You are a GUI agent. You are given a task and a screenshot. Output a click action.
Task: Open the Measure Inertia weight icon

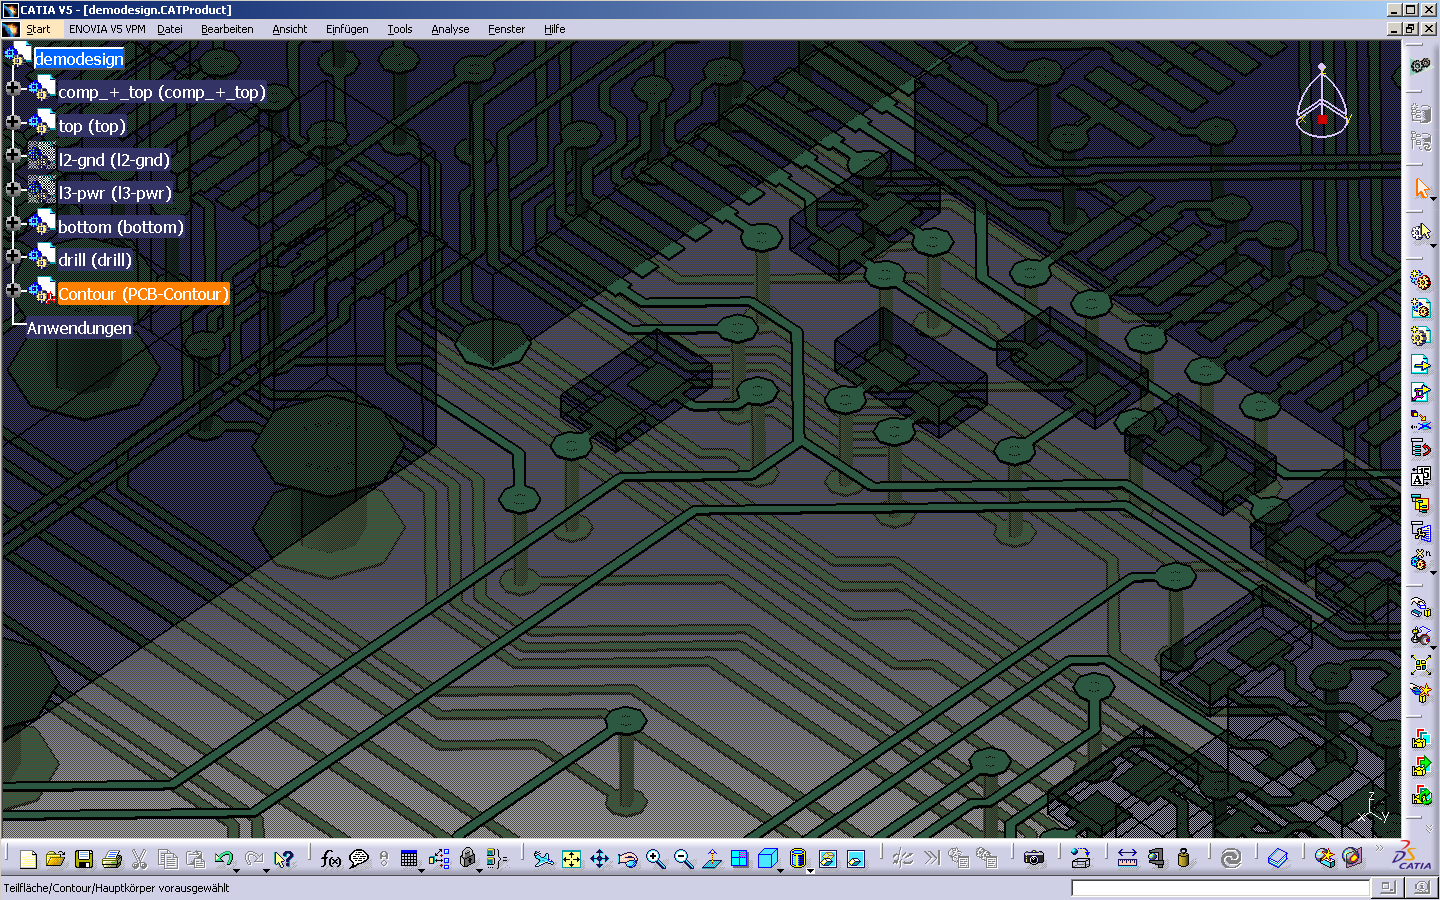pyautogui.click(x=1184, y=858)
